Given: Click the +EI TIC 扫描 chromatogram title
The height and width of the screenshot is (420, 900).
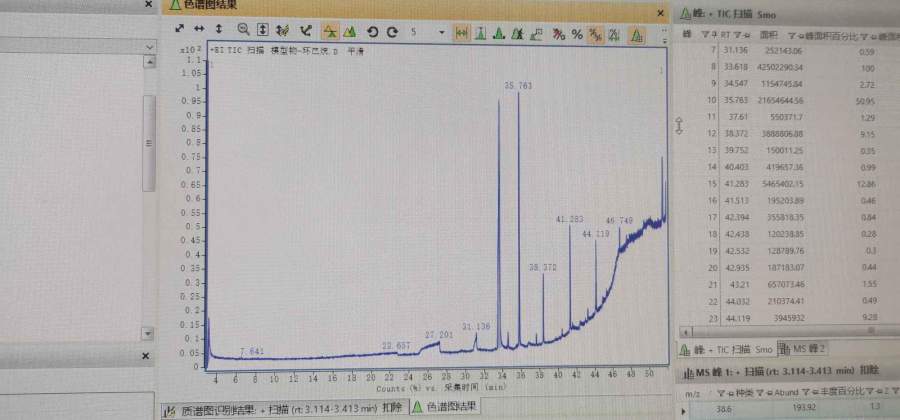Looking at the screenshot, I should click(x=287, y=51).
